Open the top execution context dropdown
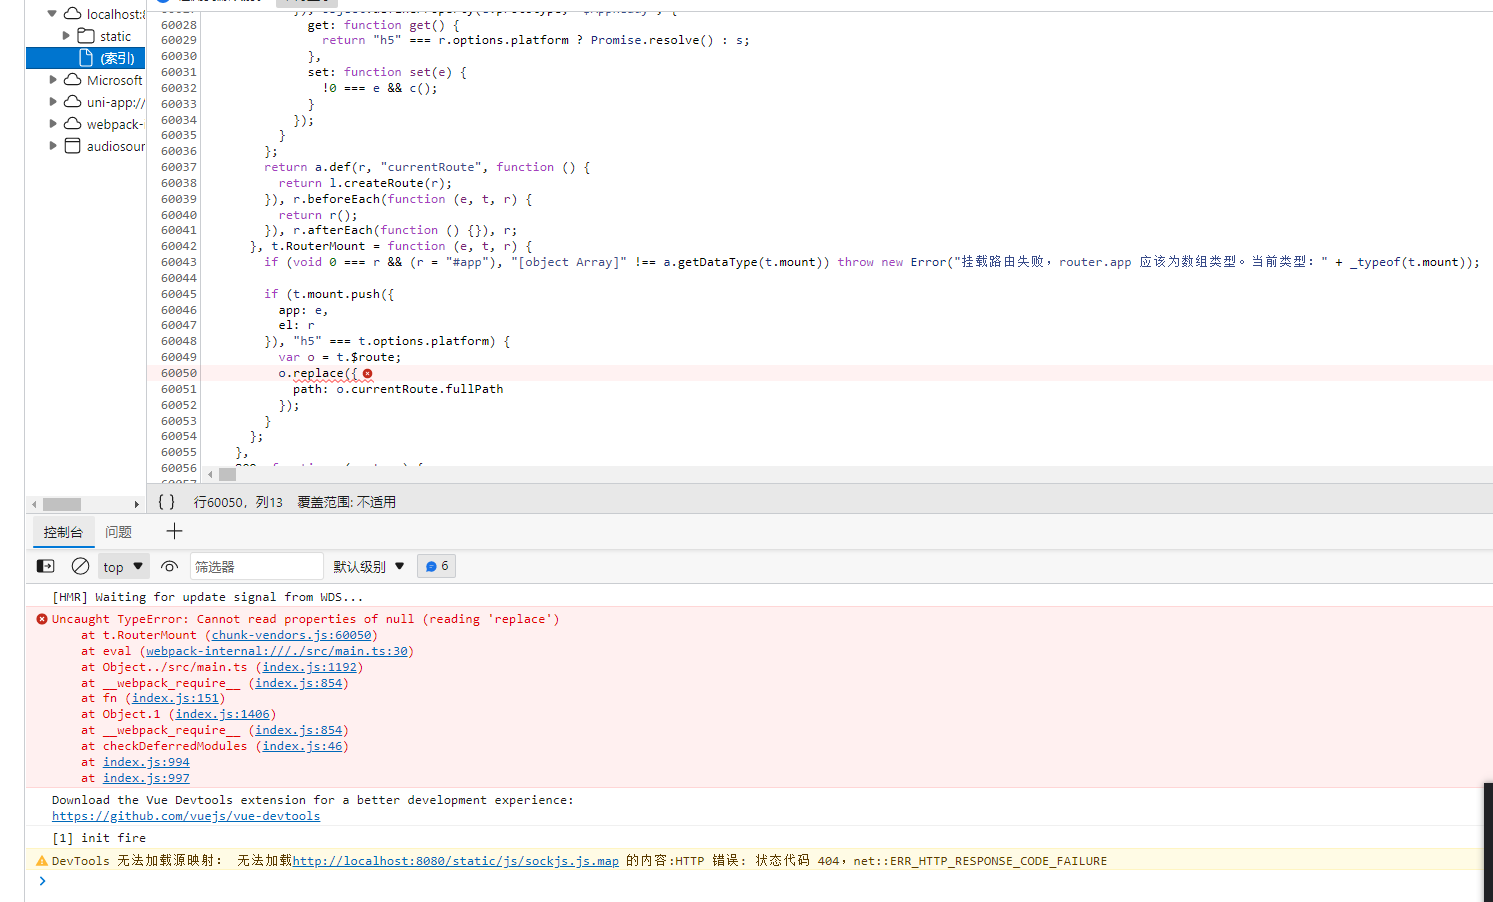This screenshot has height=902, width=1493. [122, 565]
